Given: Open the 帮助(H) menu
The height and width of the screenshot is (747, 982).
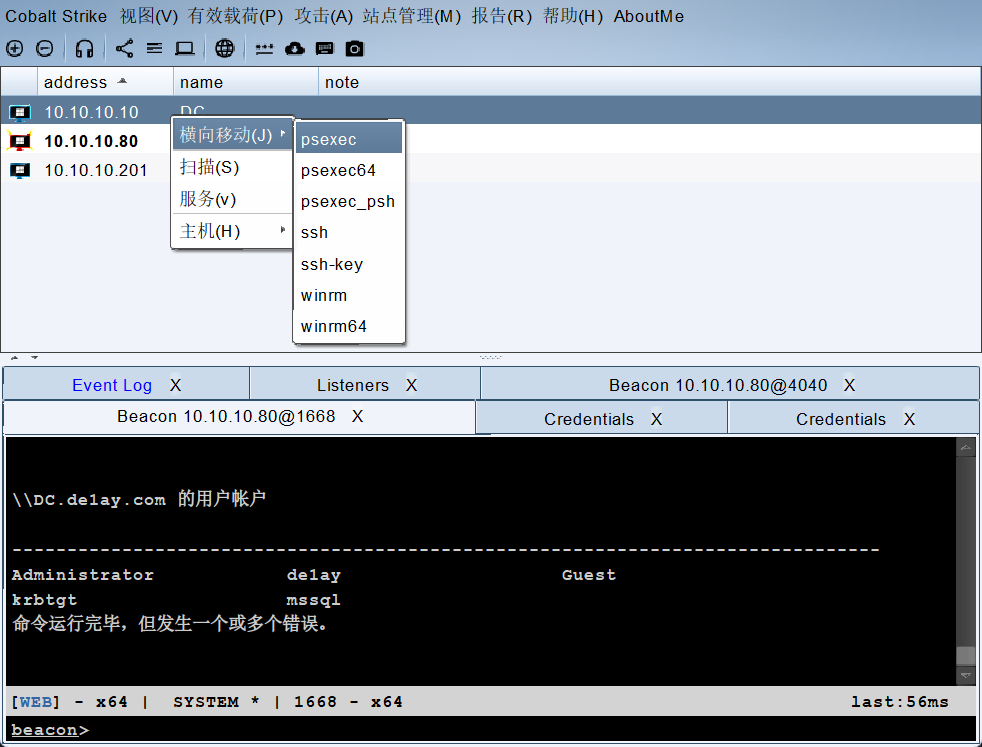Looking at the screenshot, I should [573, 16].
